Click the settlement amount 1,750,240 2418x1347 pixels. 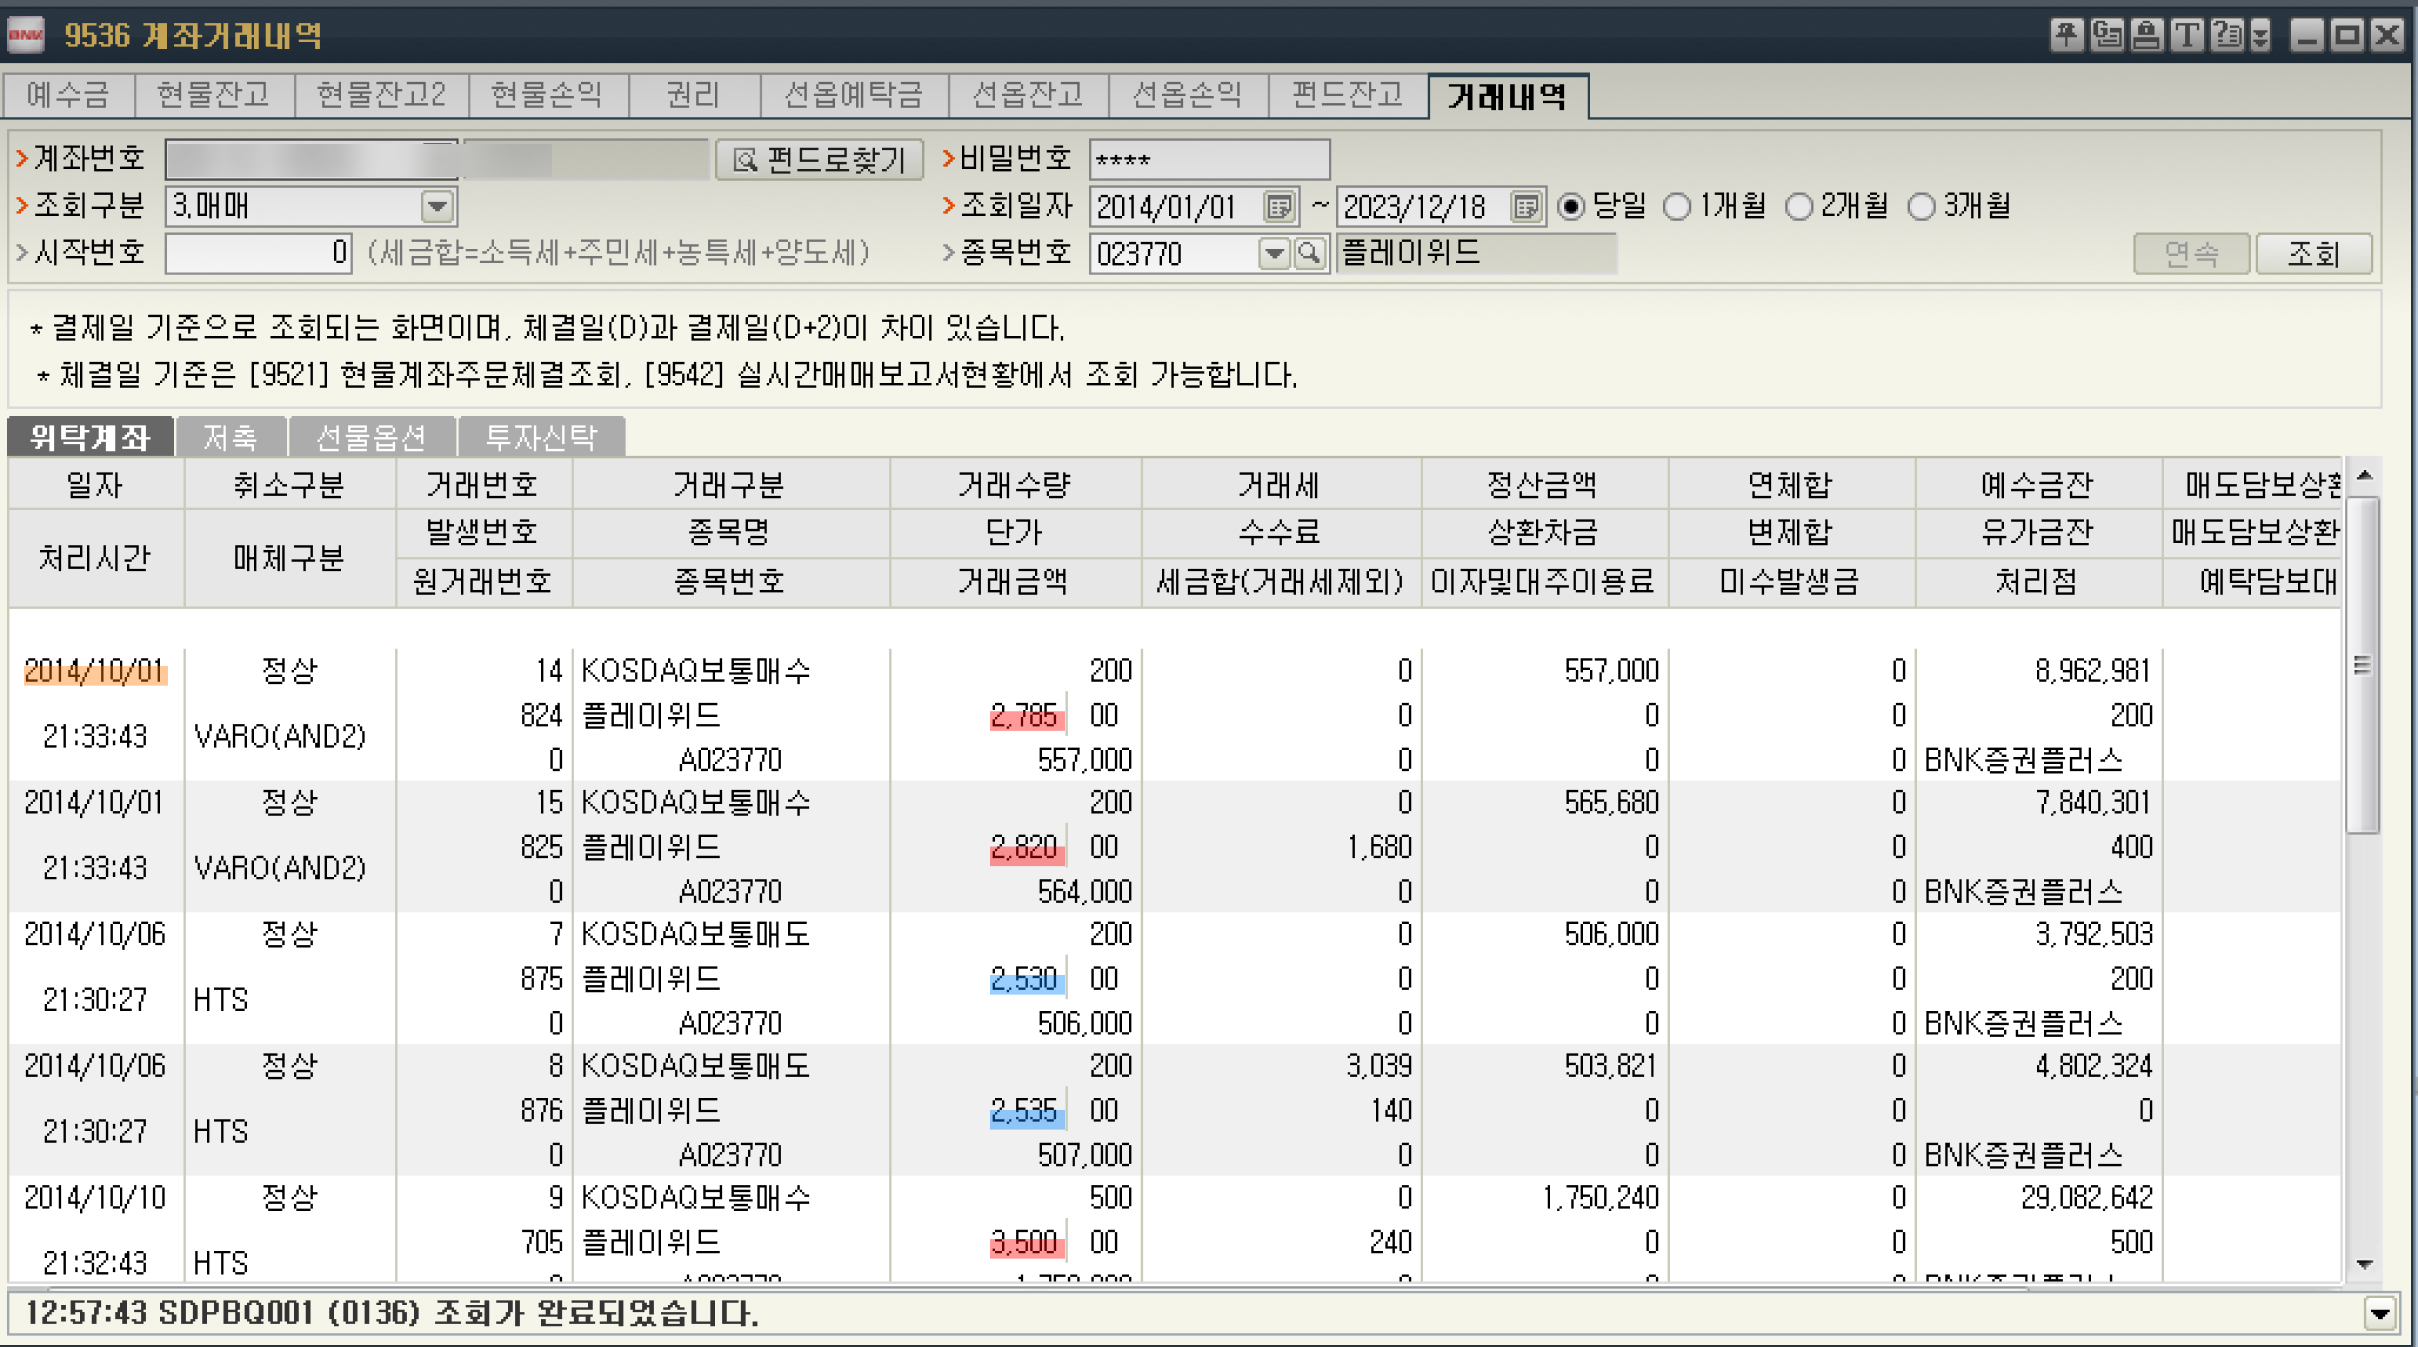[1600, 1198]
